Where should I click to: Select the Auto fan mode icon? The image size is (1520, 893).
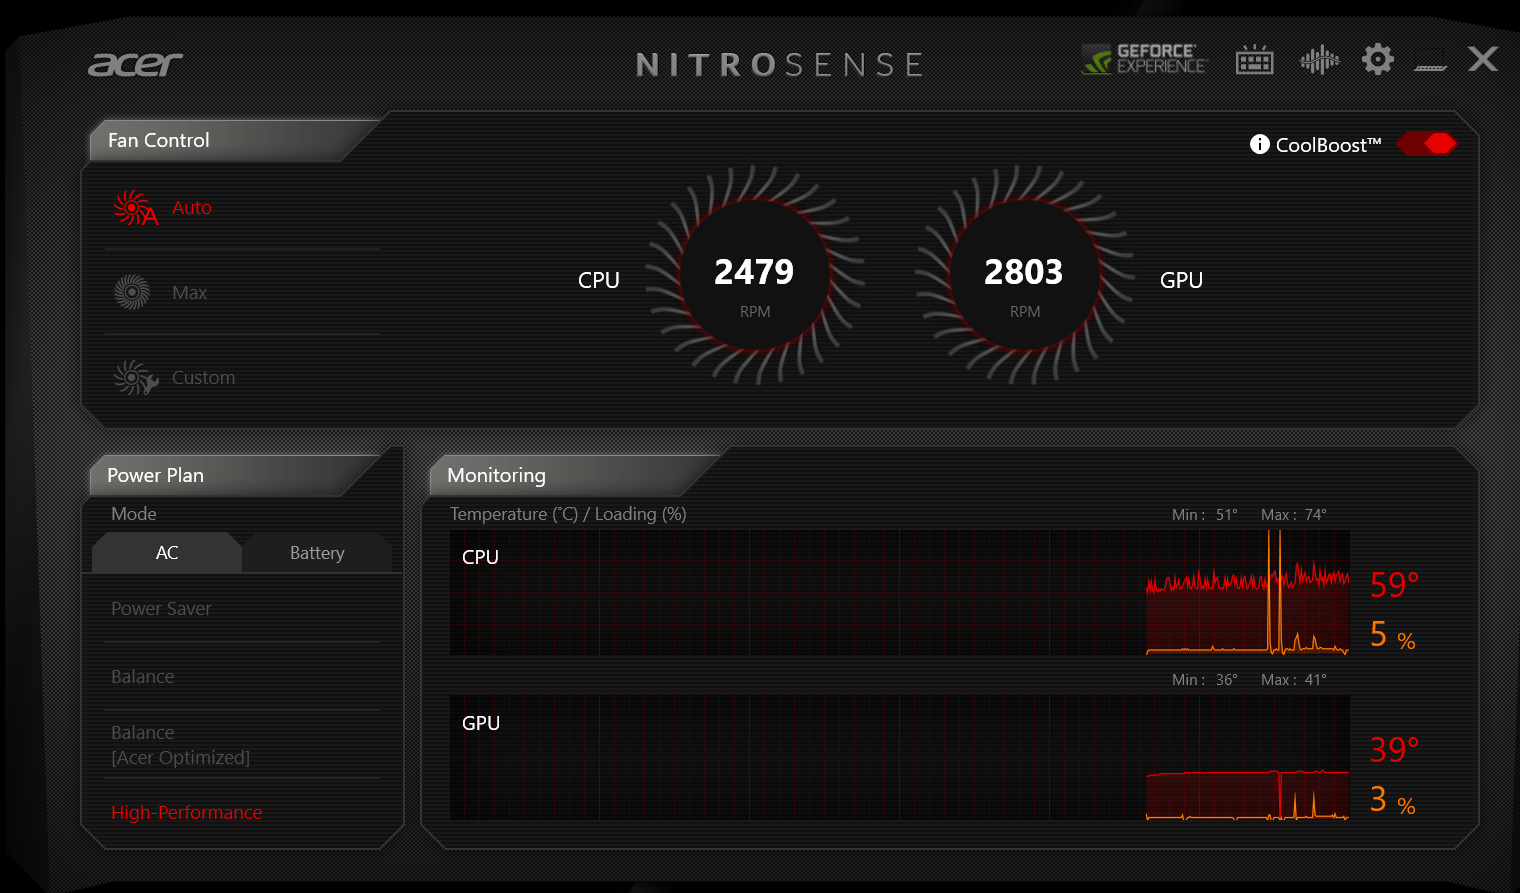135,207
